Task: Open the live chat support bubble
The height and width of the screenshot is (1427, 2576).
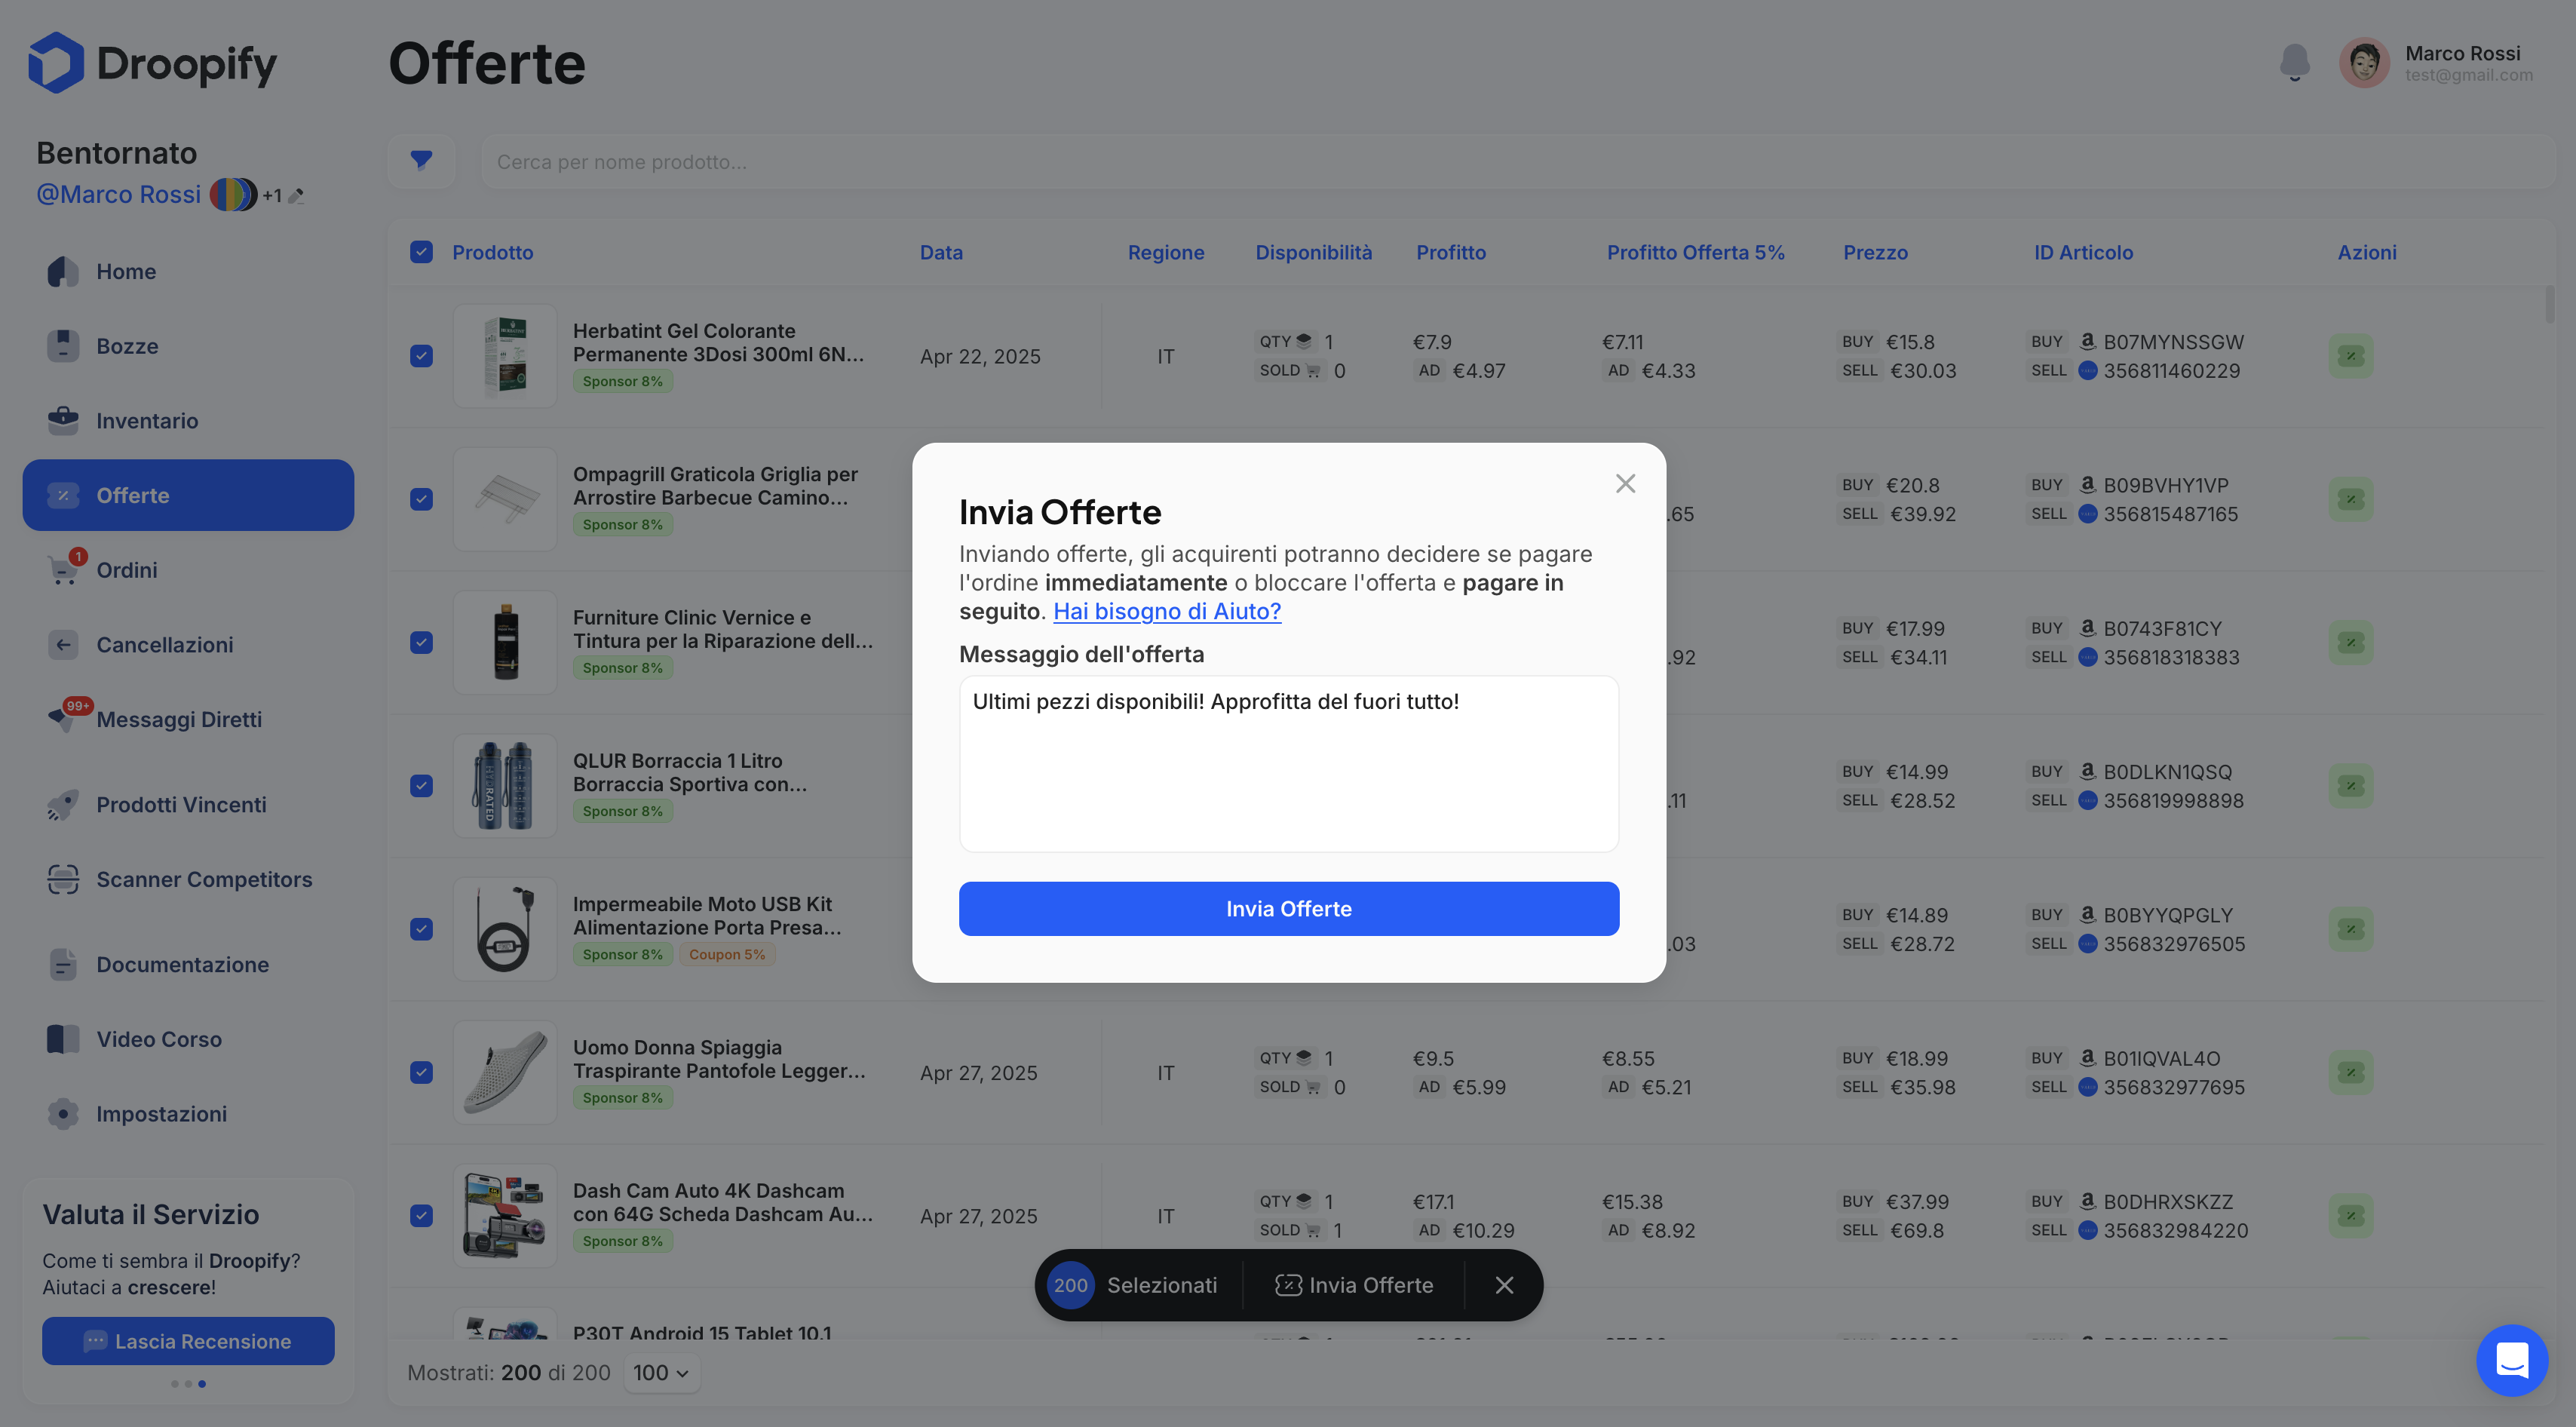Action: 2511,1360
